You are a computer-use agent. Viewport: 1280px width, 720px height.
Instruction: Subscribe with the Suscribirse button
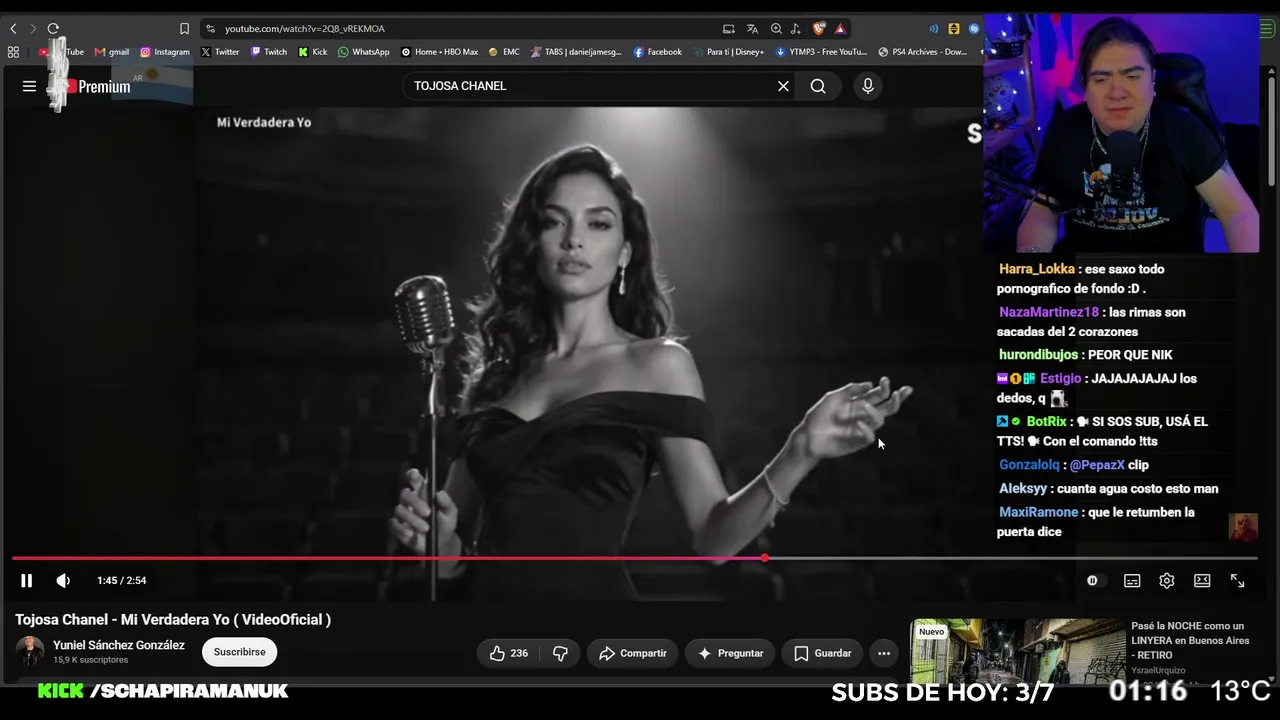click(x=239, y=652)
